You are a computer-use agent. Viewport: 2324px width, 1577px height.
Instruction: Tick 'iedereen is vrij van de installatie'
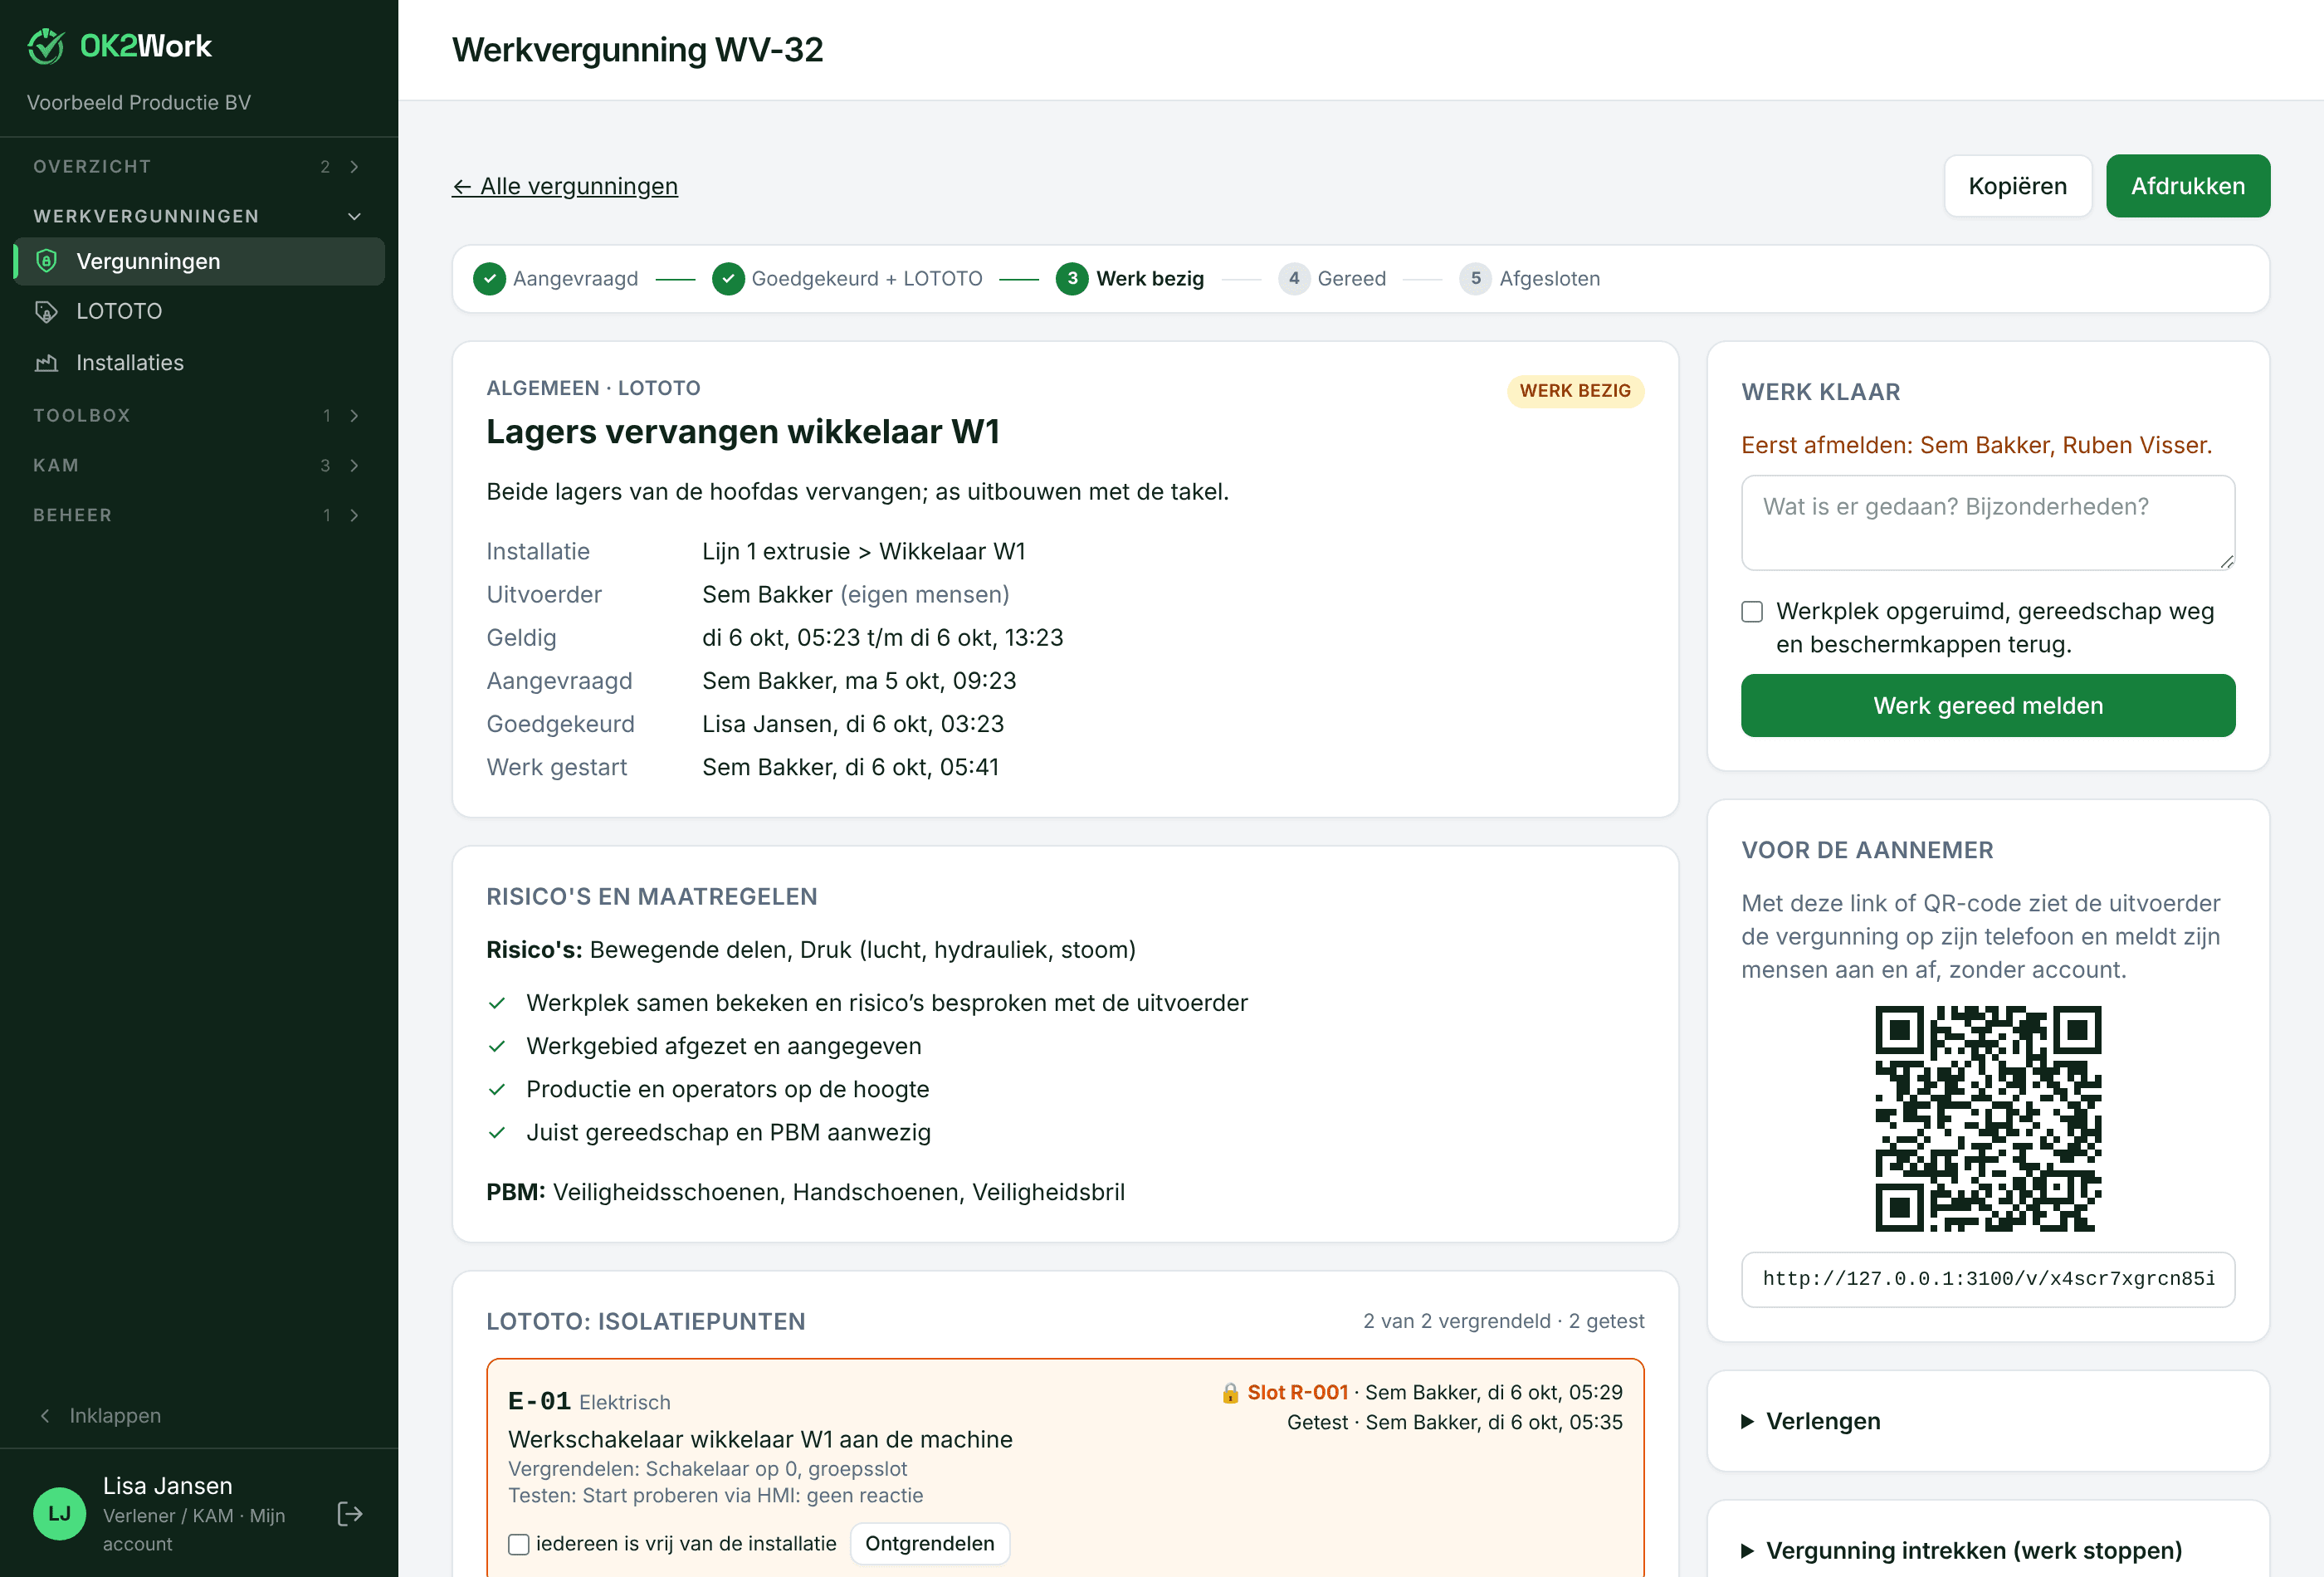point(519,1544)
